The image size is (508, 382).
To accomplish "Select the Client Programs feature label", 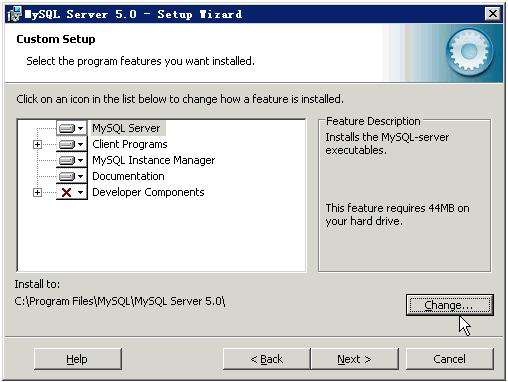I will pos(130,144).
